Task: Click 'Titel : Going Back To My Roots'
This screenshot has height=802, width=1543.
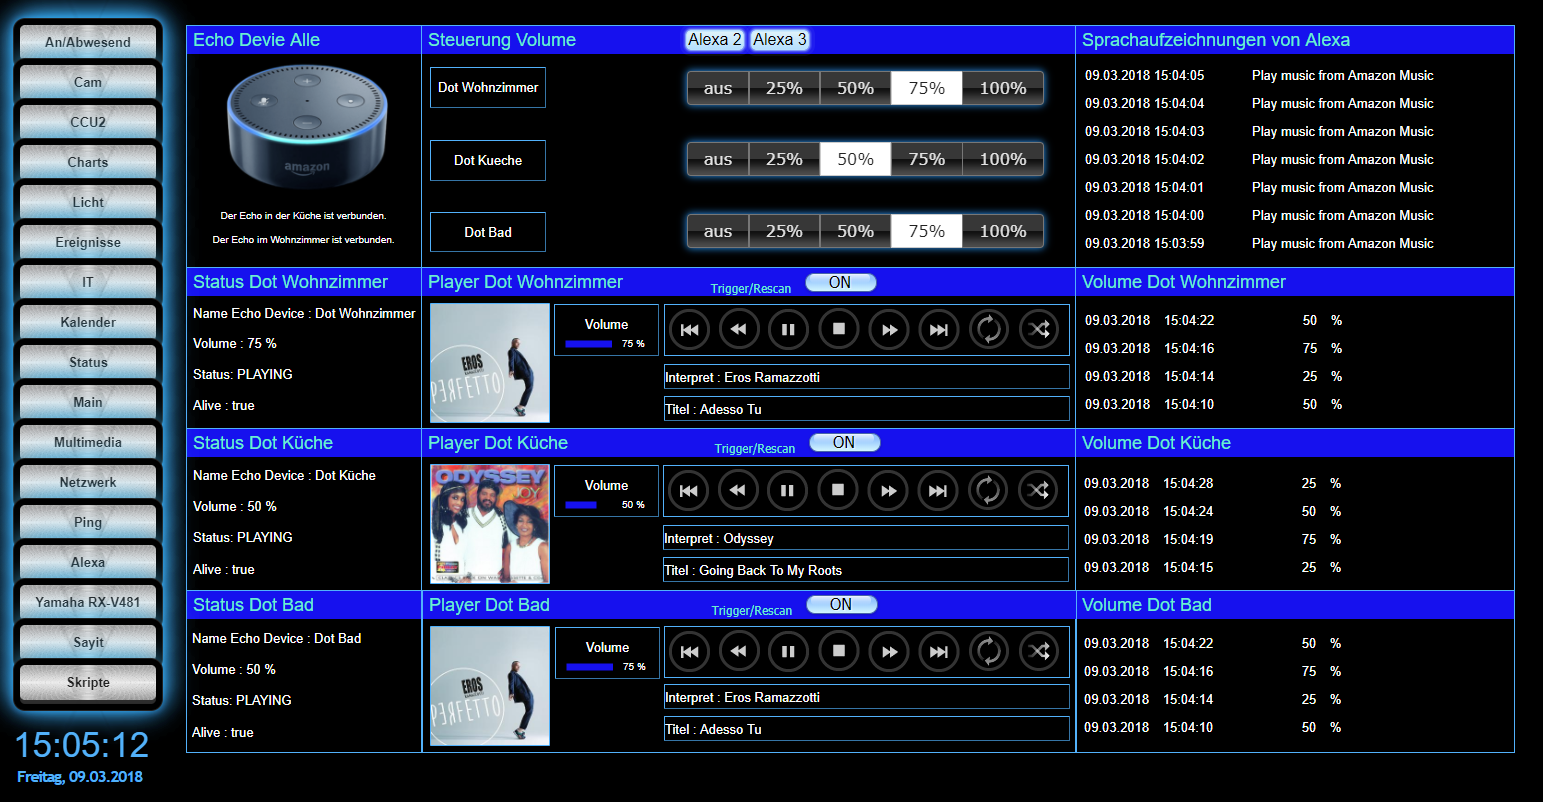Action: (x=866, y=570)
